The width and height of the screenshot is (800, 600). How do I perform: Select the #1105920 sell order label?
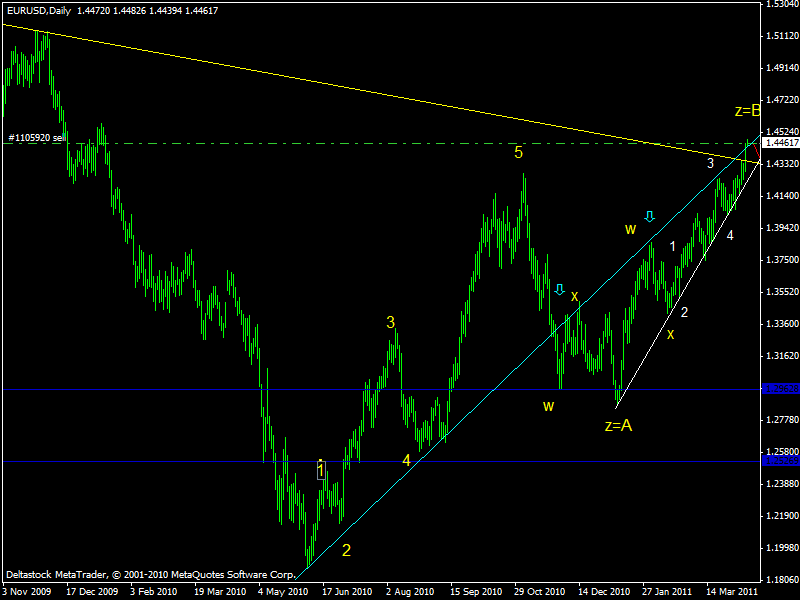[x=37, y=138]
